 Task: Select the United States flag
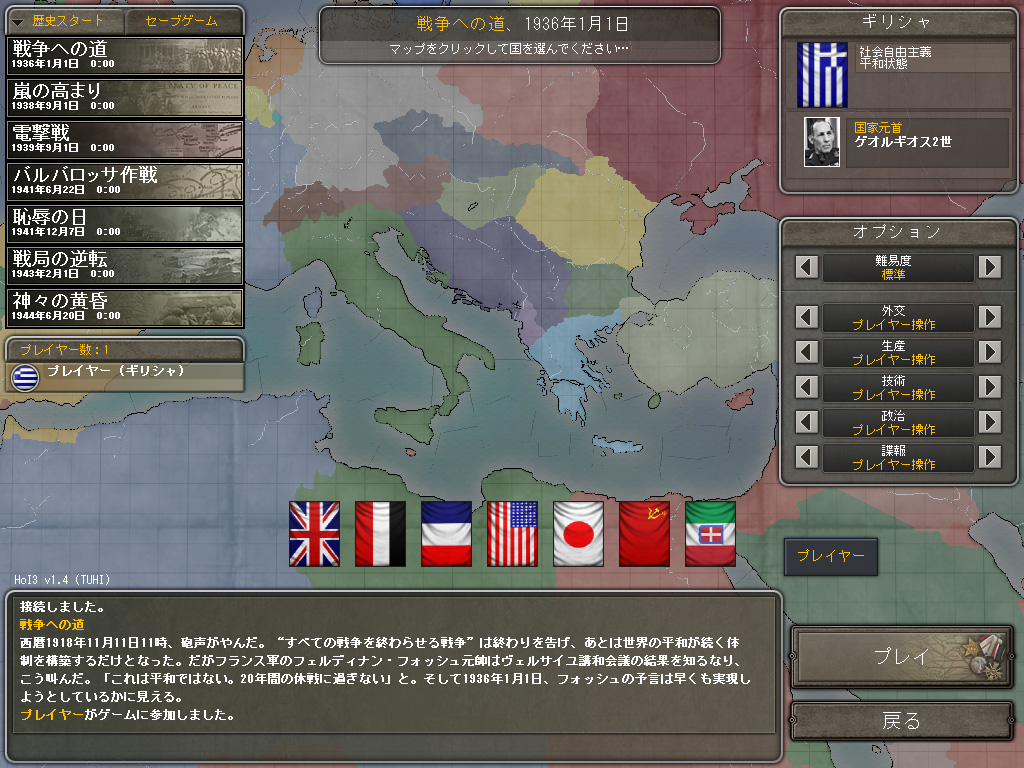pyautogui.click(x=512, y=534)
